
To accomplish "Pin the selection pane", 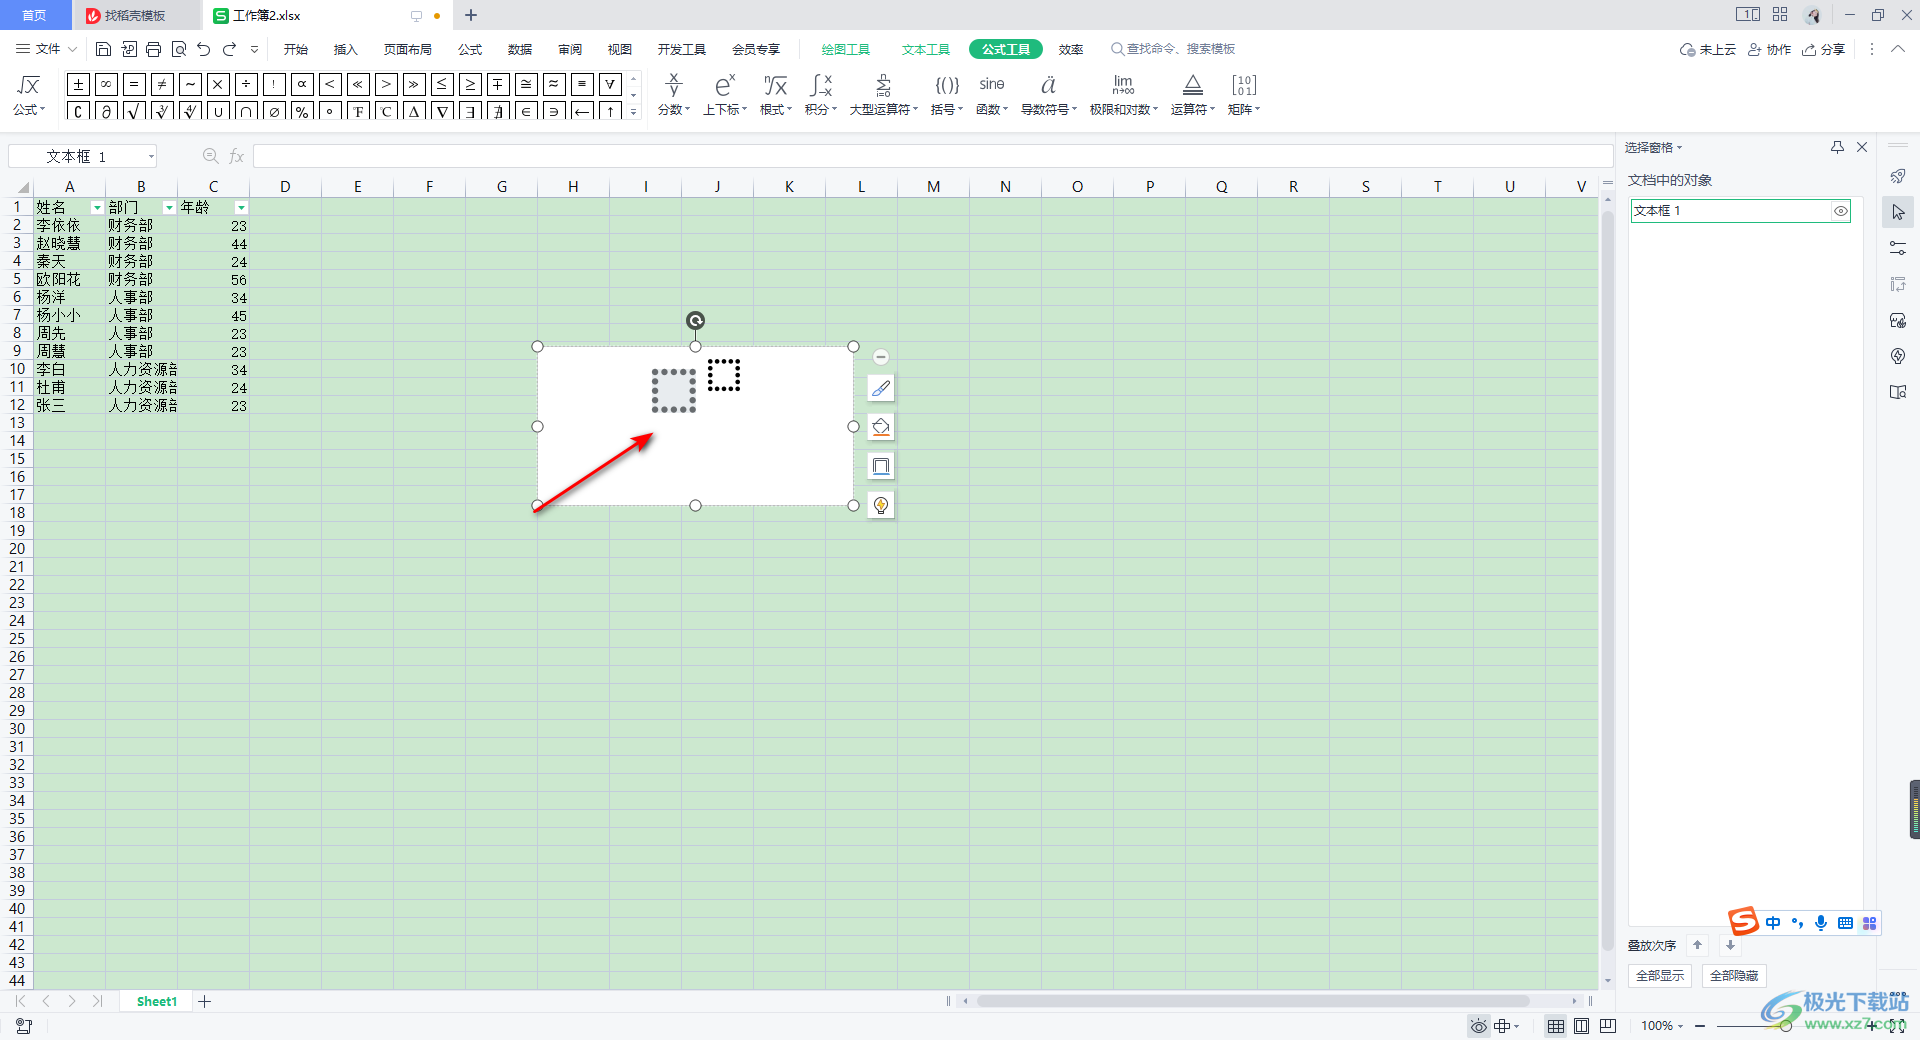I will [x=1837, y=147].
